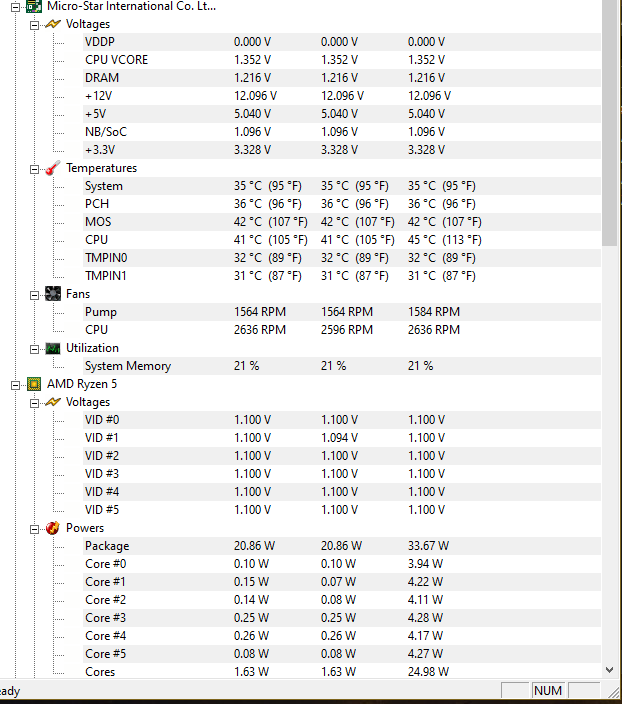Select the PCH temperature row
The image size is (622, 704).
point(342,204)
